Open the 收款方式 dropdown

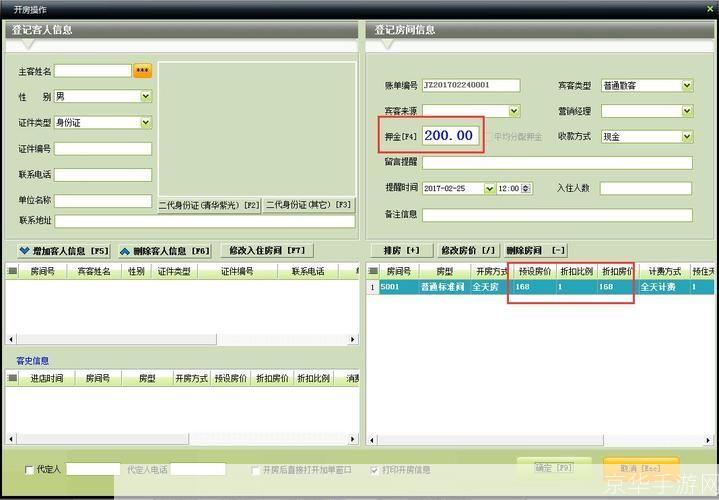[x=686, y=136]
